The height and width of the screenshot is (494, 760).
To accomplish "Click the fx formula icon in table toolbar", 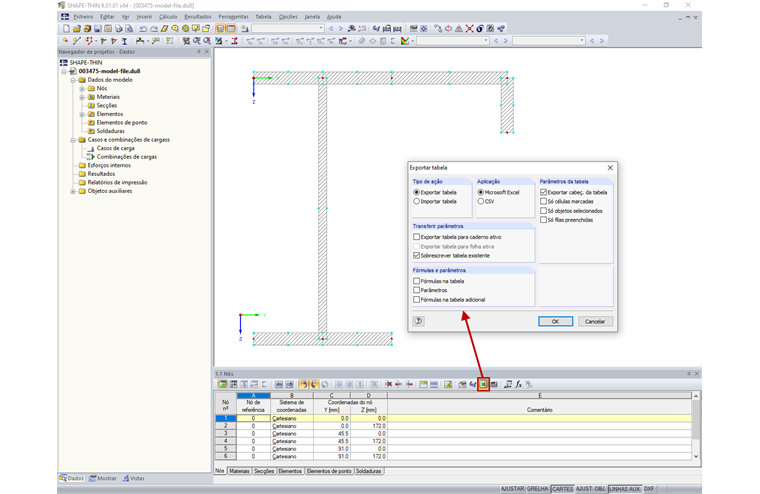I will [x=518, y=384].
